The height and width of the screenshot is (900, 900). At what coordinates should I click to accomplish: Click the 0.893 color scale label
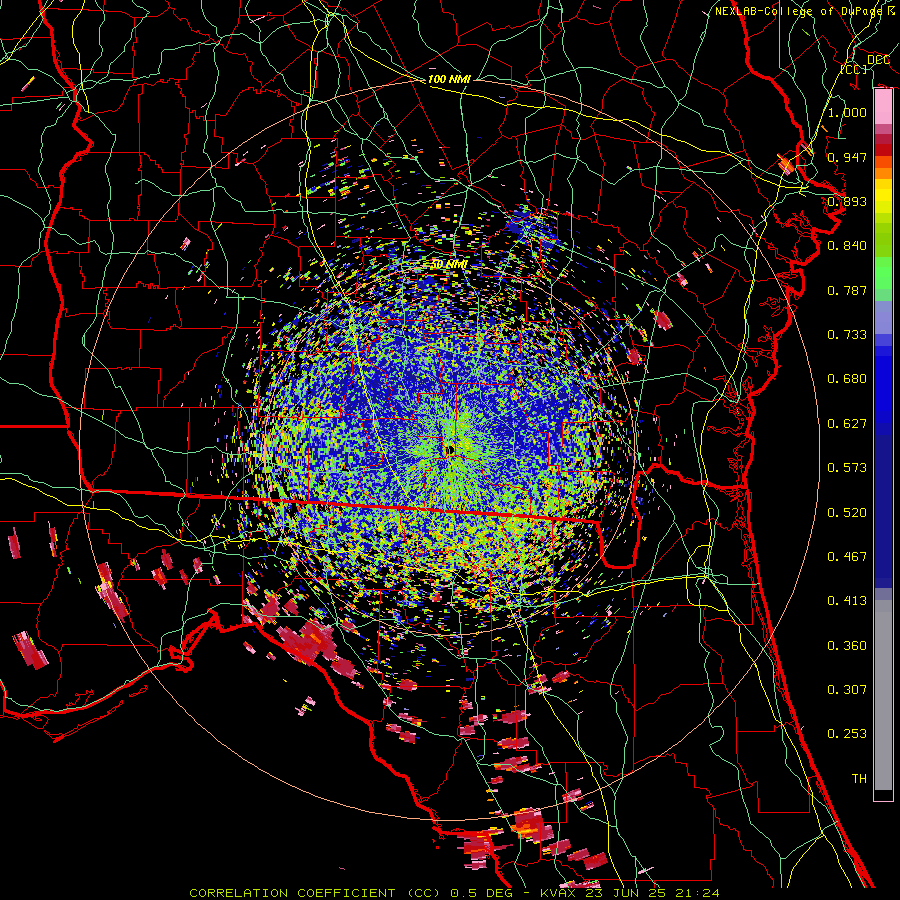pyautogui.click(x=847, y=201)
